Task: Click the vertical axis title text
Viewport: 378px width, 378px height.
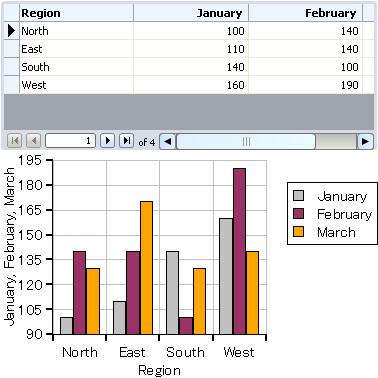Action: coord(10,247)
